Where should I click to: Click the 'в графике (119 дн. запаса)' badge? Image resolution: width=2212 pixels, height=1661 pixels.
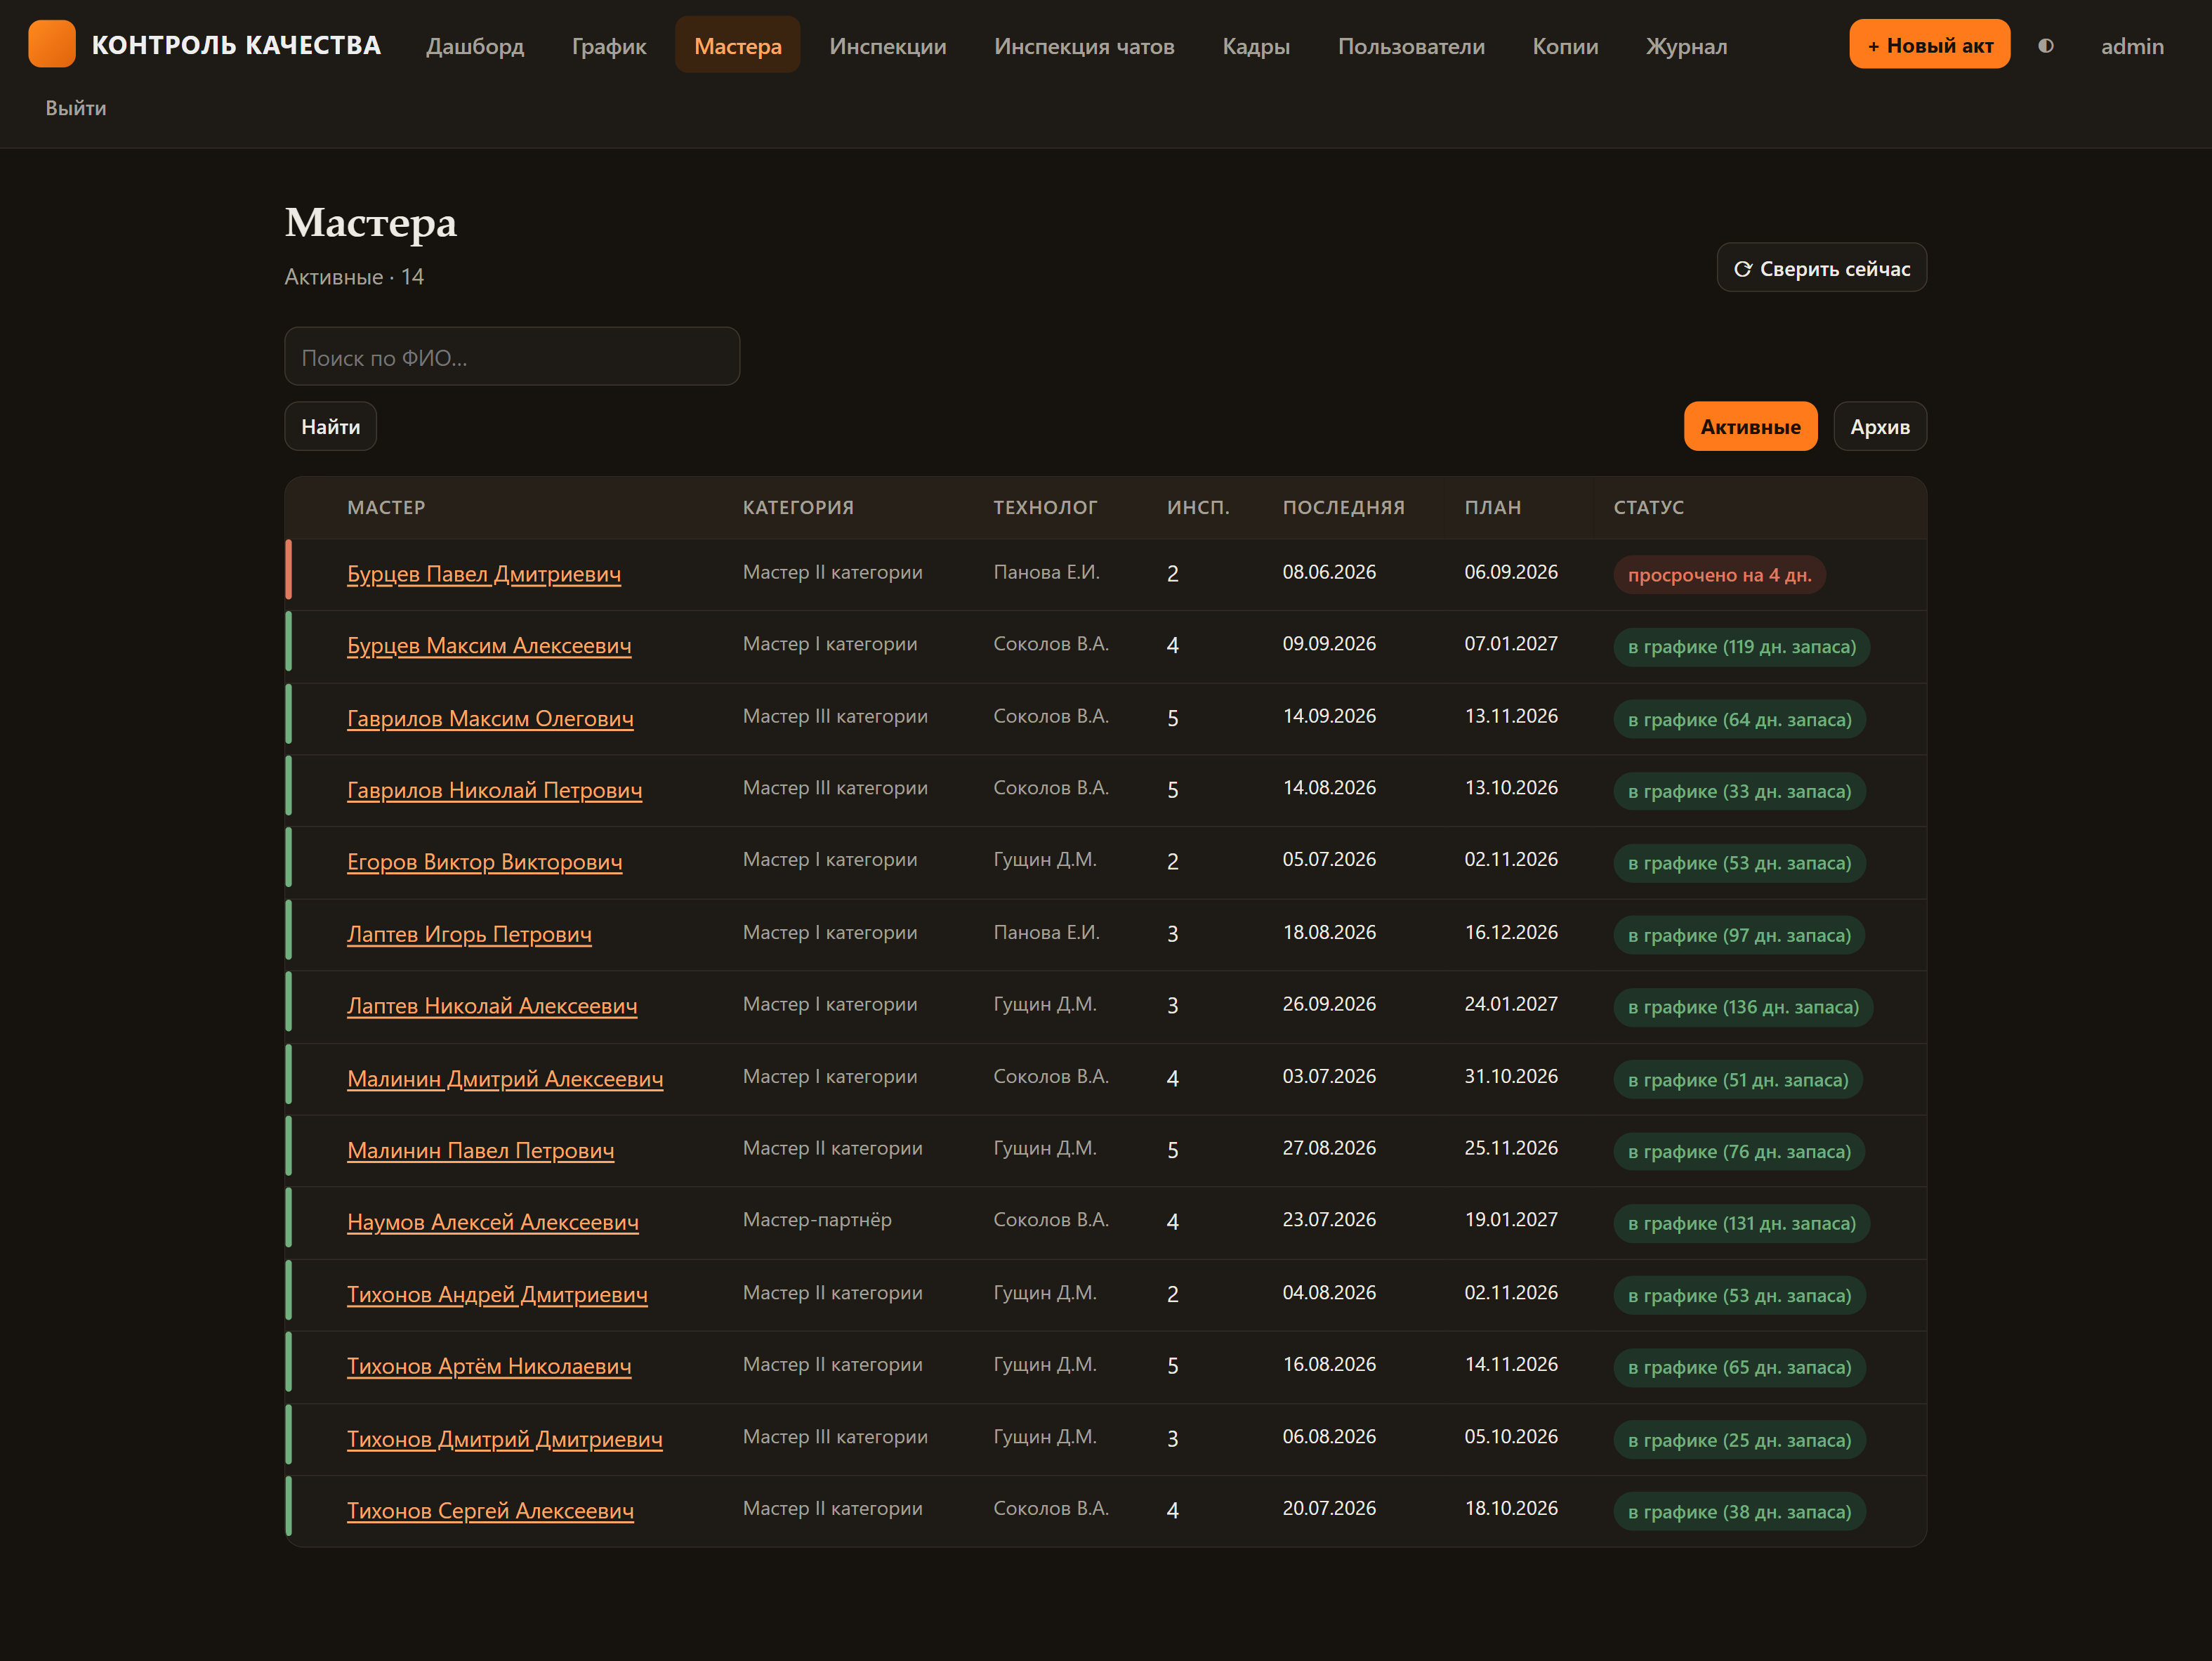point(1741,647)
